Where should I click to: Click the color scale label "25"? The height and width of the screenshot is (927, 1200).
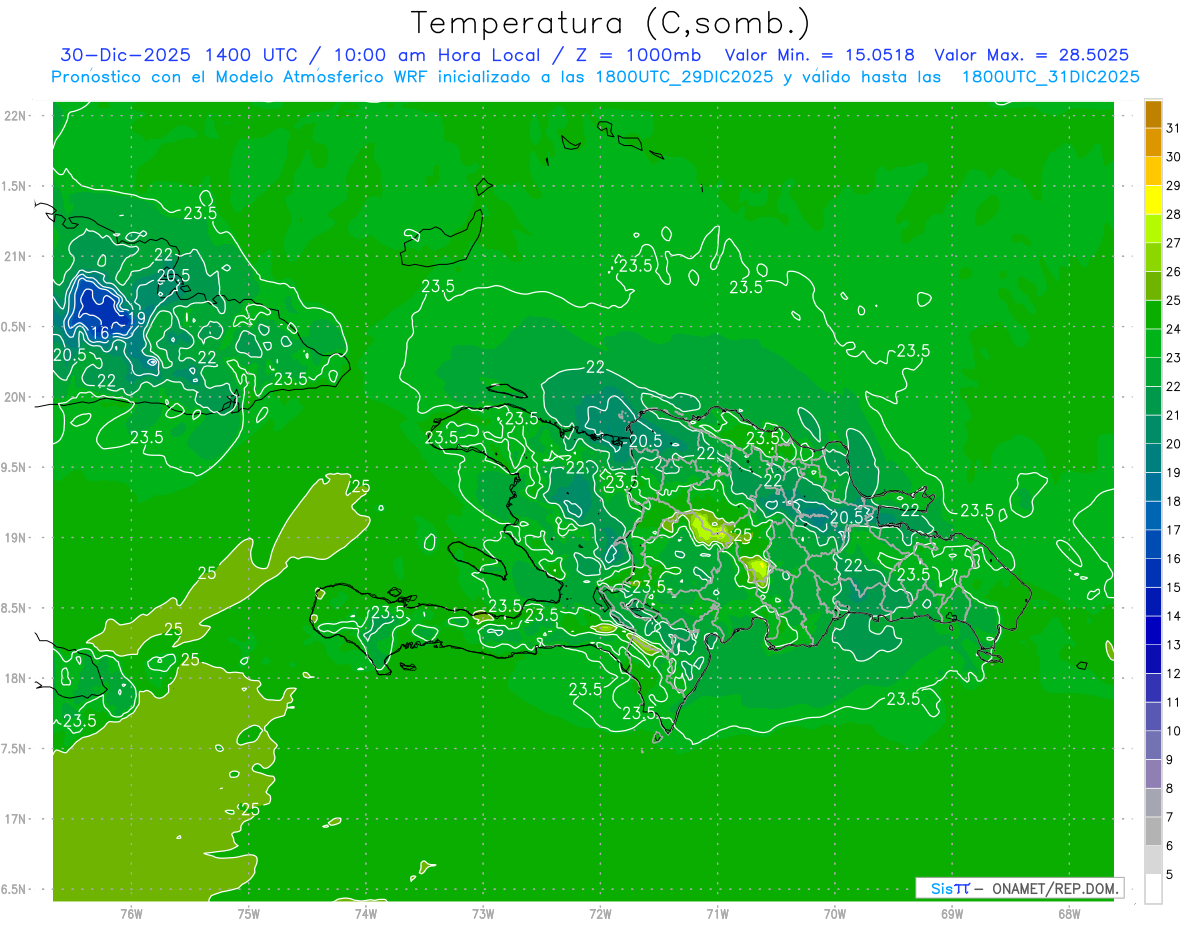pyautogui.click(x=1174, y=300)
